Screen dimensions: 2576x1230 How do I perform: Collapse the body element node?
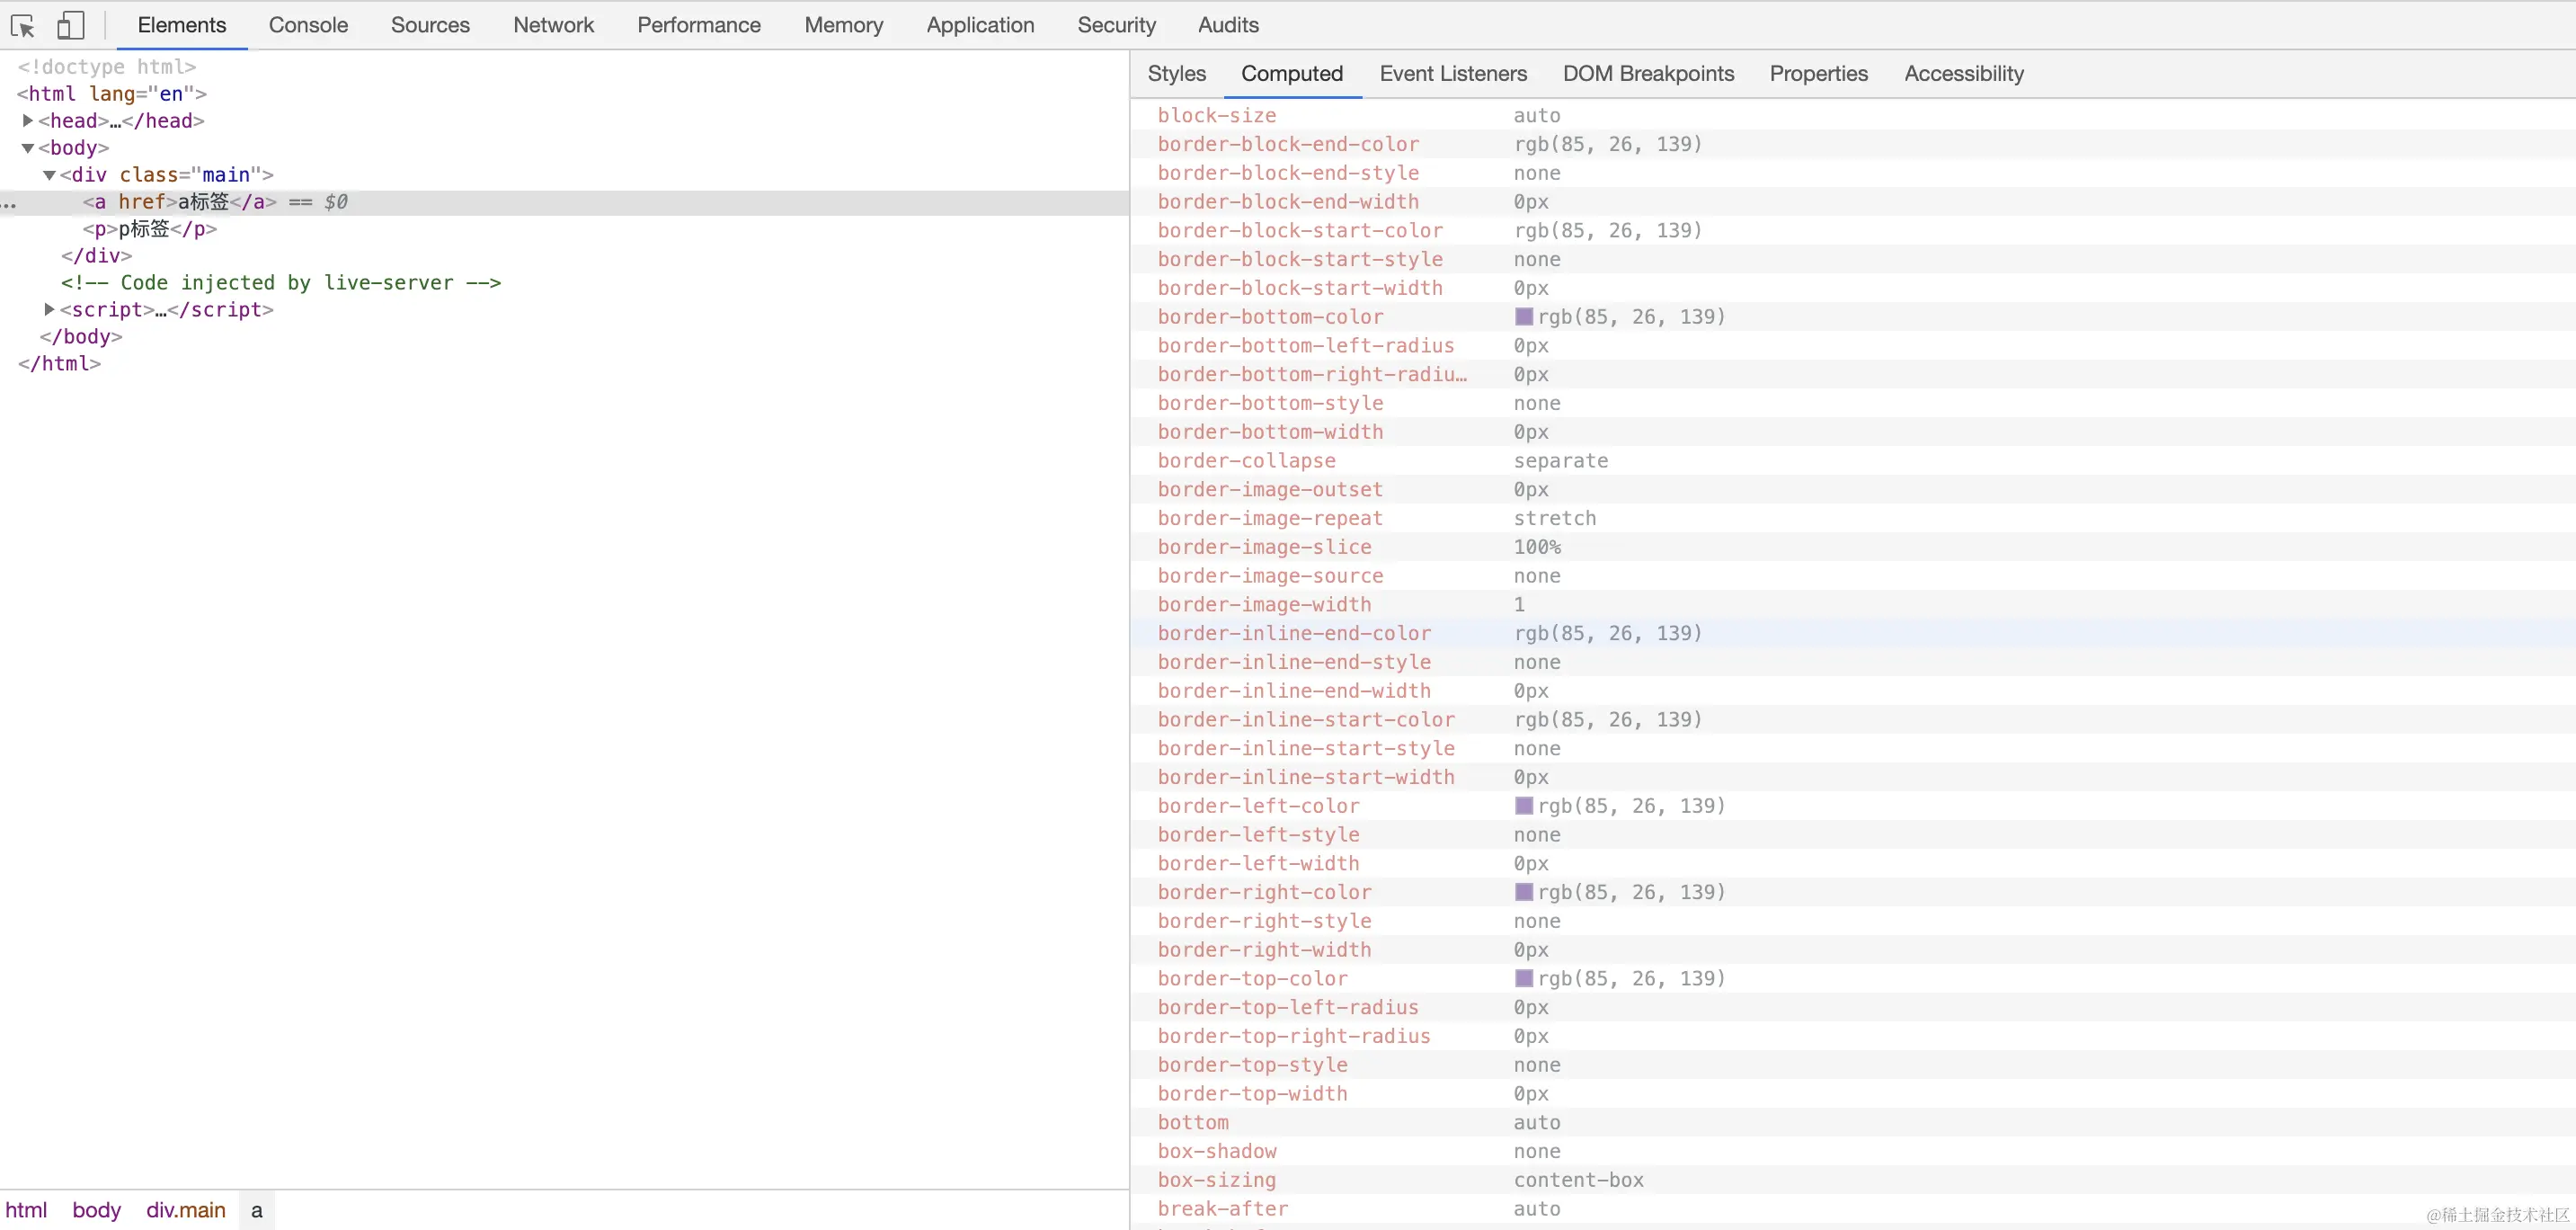point(28,148)
